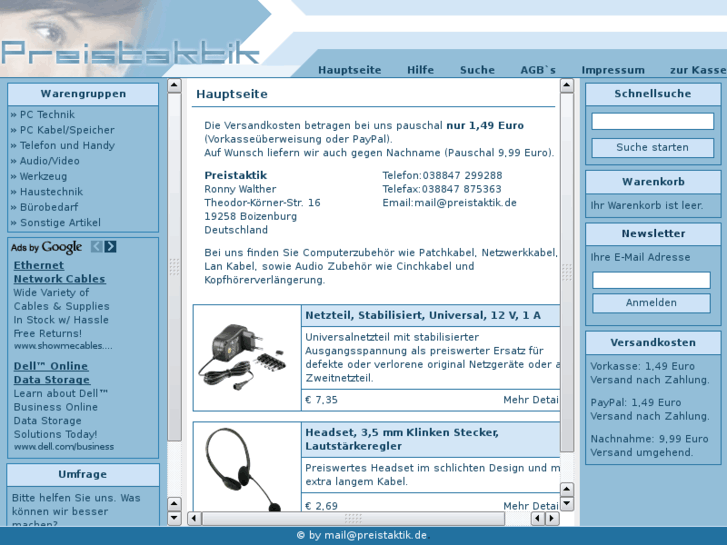Focus the Schnellsuche search field
Screen dimensions: 727x545
(652, 122)
